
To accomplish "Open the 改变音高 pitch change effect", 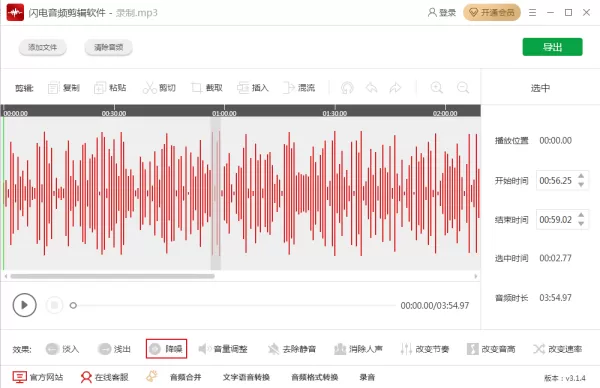I will point(491,349).
